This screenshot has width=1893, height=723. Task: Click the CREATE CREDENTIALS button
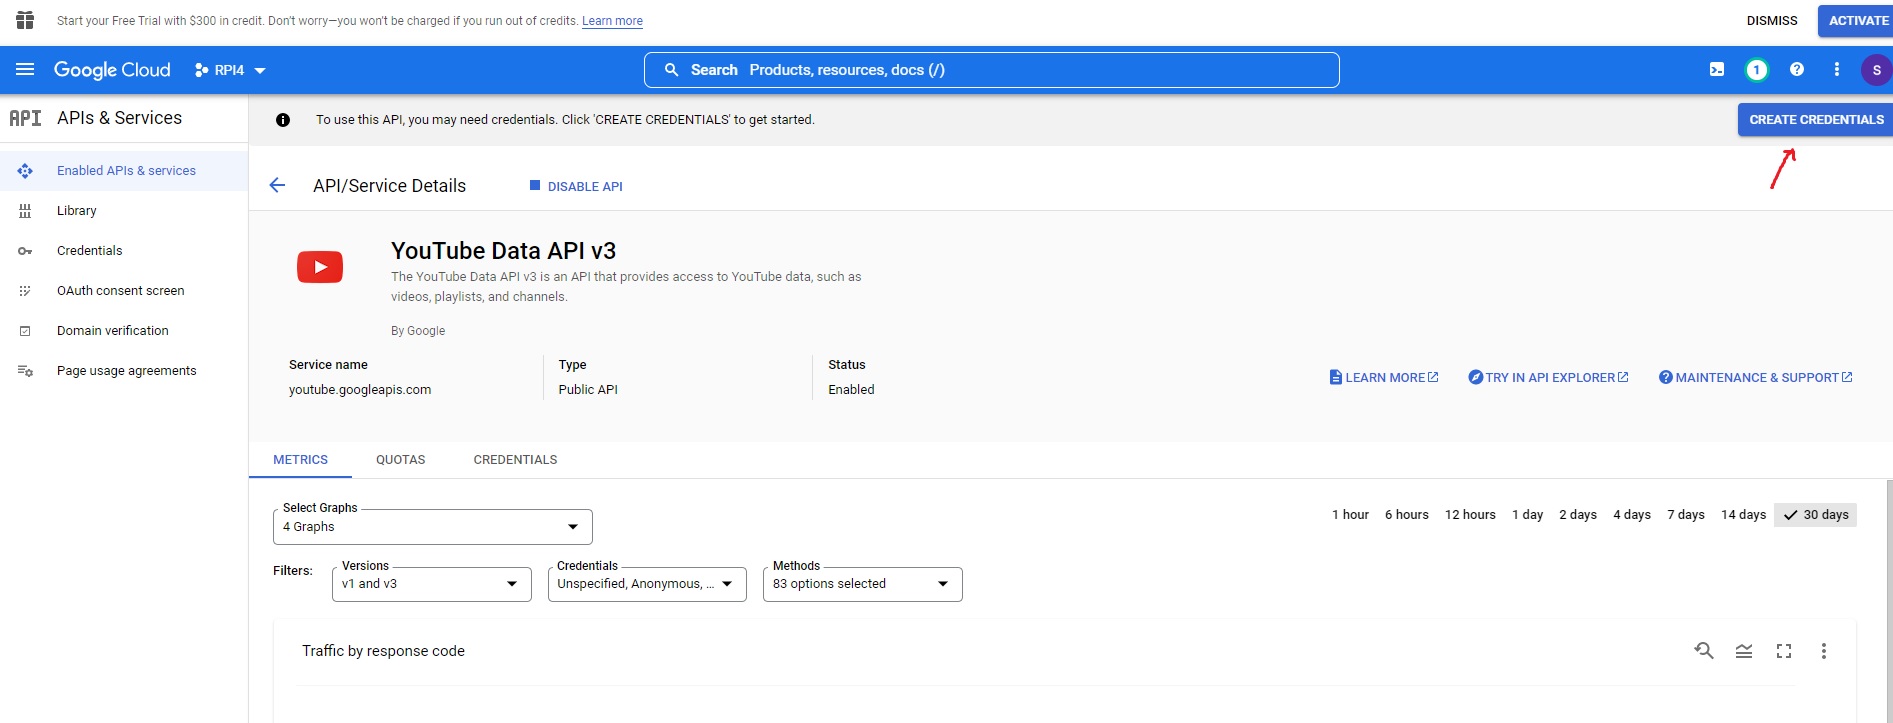1815,119
